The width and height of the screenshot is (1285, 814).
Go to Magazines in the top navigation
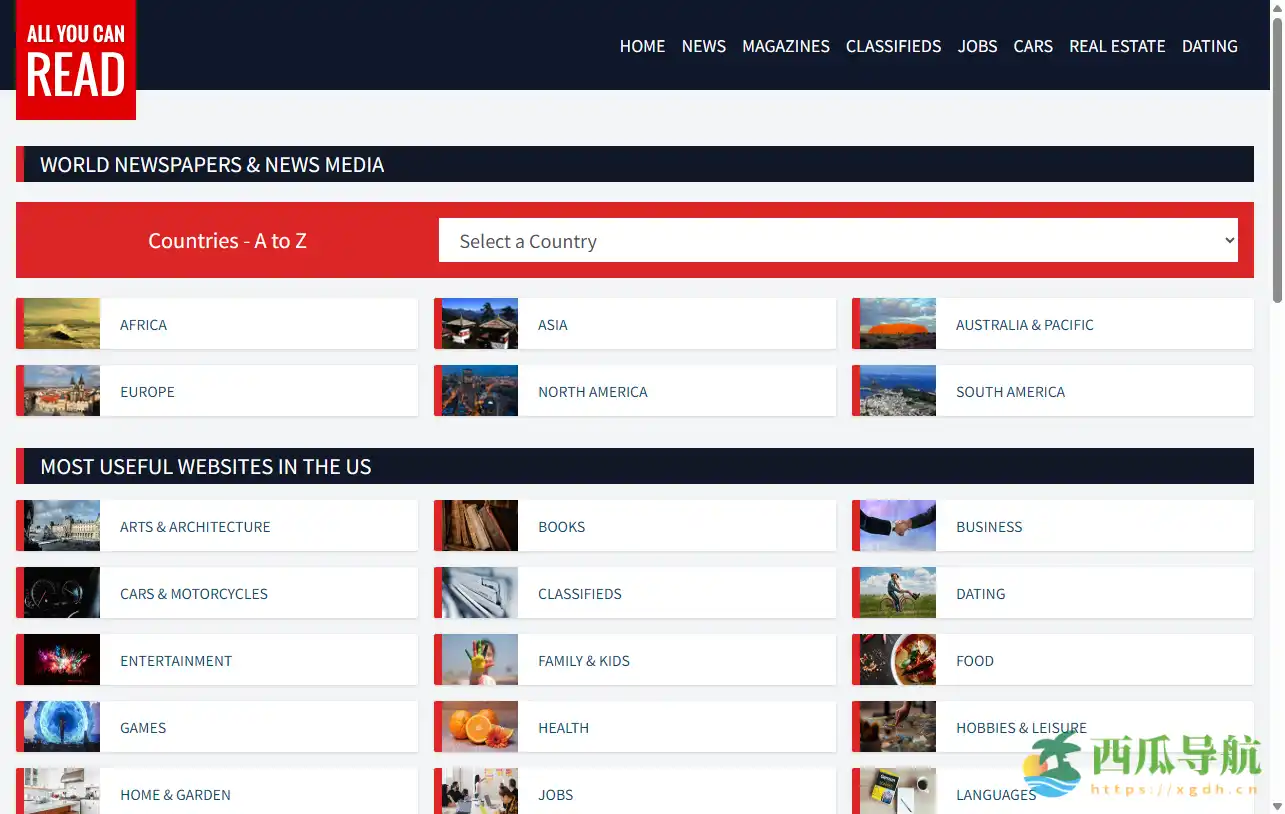coord(785,46)
